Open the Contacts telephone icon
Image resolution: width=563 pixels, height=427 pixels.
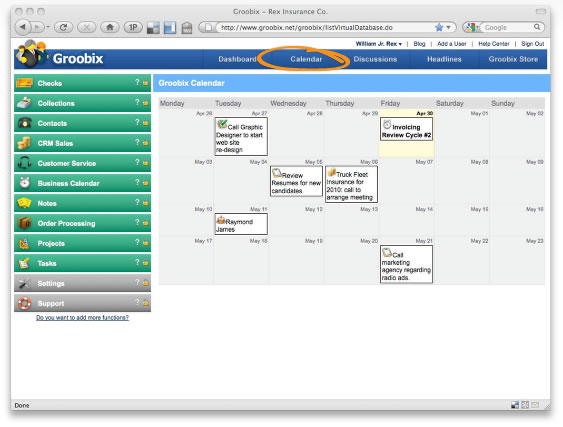[24, 123]
